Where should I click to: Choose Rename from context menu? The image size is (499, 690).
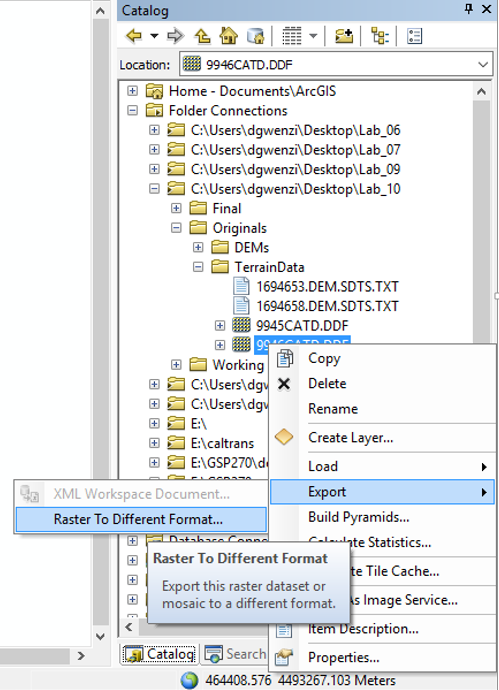click(333, 409)
